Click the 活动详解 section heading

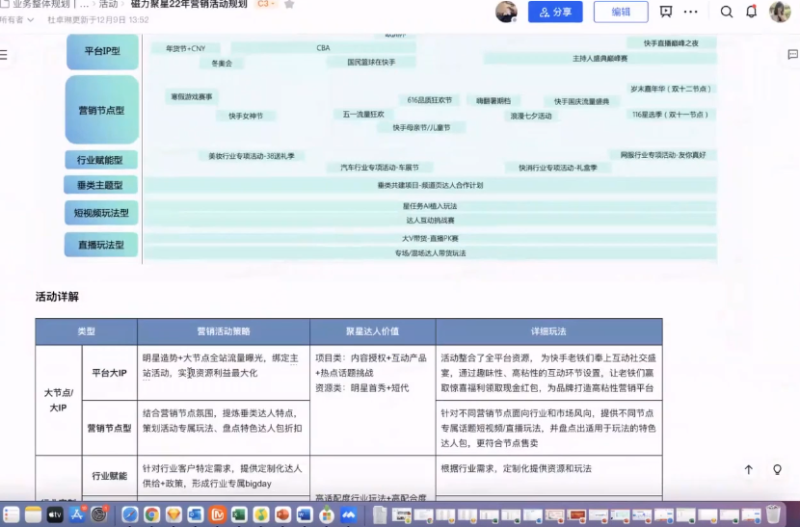(57, 296)
